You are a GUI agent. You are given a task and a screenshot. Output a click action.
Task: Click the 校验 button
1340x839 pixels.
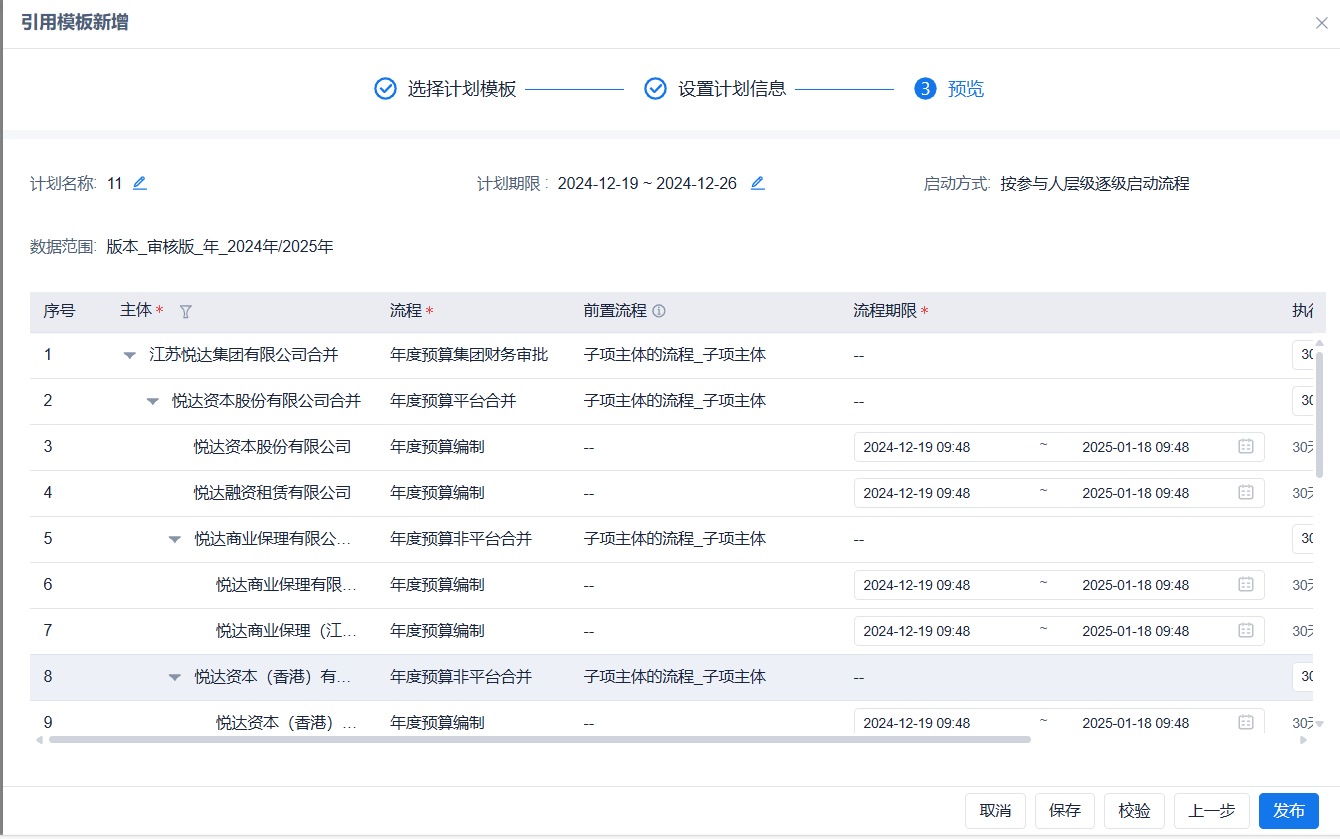click(x=1134, y=811)
